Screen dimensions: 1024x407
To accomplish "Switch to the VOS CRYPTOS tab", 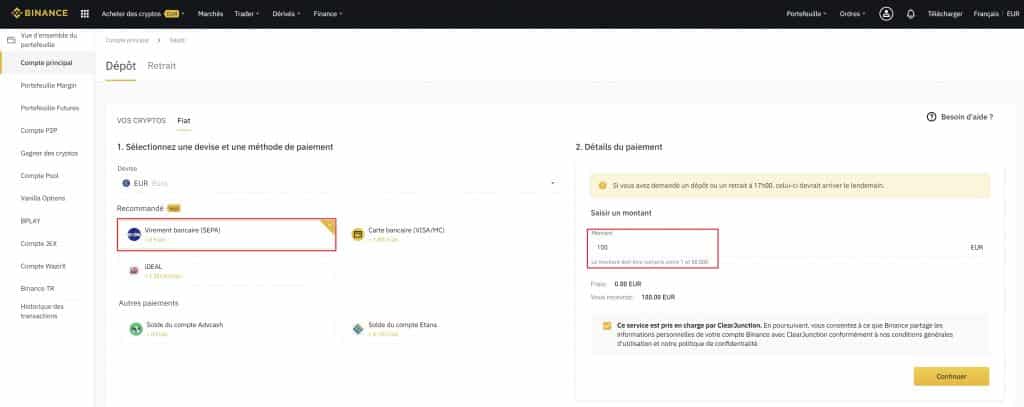I will click(141, 121).
